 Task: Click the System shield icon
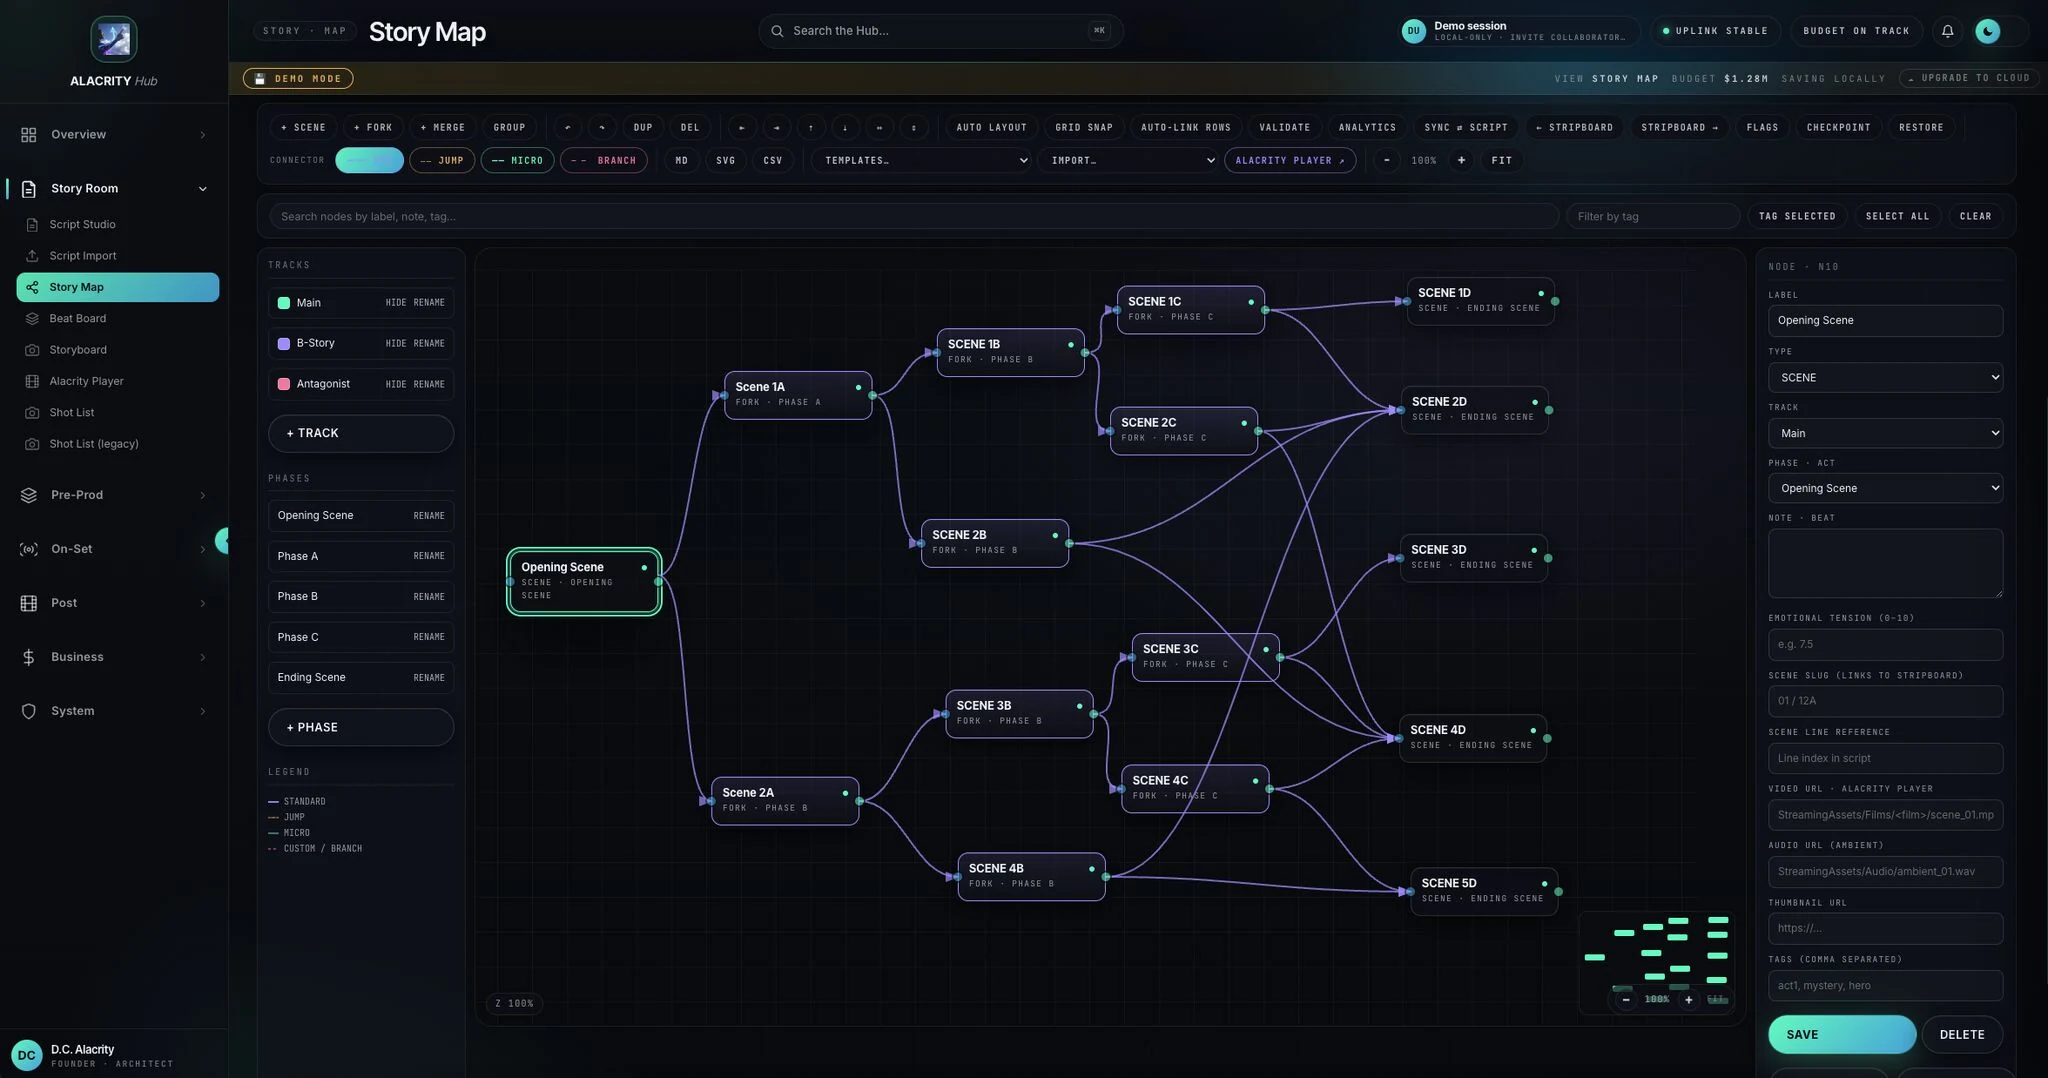pyautogui.click(x=29, y=711)
